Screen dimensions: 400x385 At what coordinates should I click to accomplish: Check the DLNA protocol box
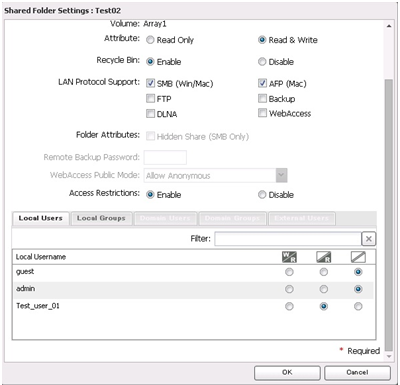pyautogui.click(x=150, y=114)
